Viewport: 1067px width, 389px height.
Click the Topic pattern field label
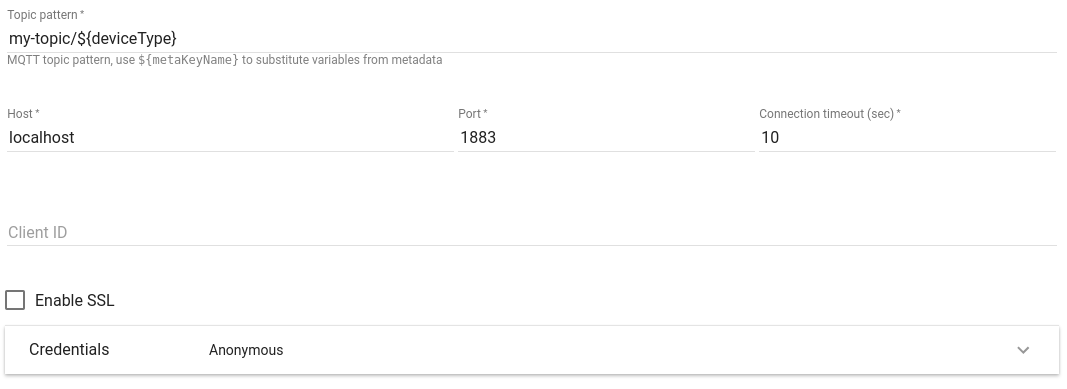[46, 15]
